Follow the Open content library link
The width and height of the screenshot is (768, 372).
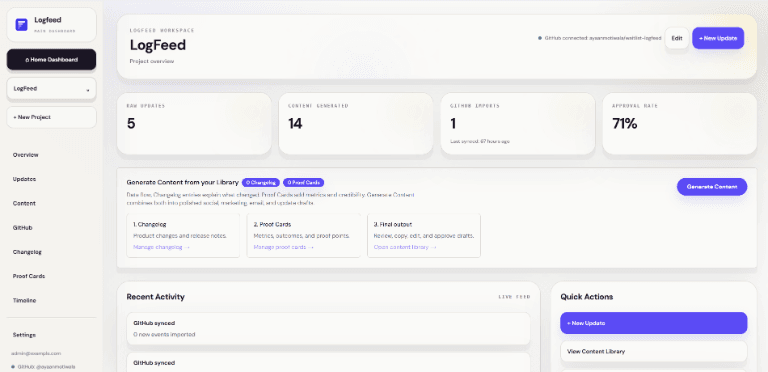405,247
